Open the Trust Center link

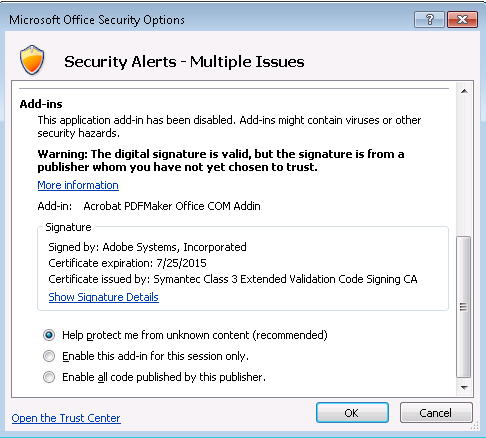point(66,418)
